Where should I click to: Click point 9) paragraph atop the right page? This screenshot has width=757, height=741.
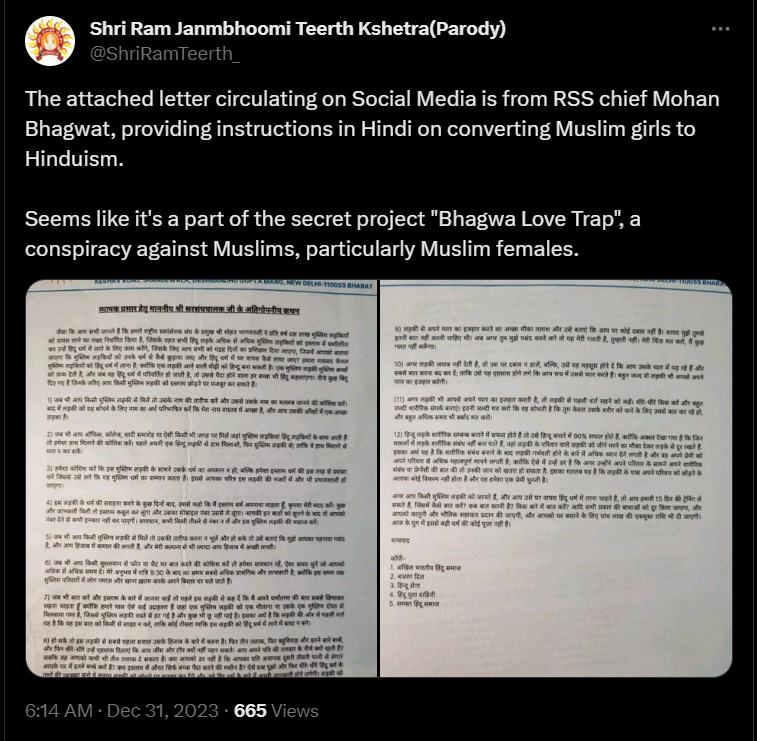pos(549,338)
